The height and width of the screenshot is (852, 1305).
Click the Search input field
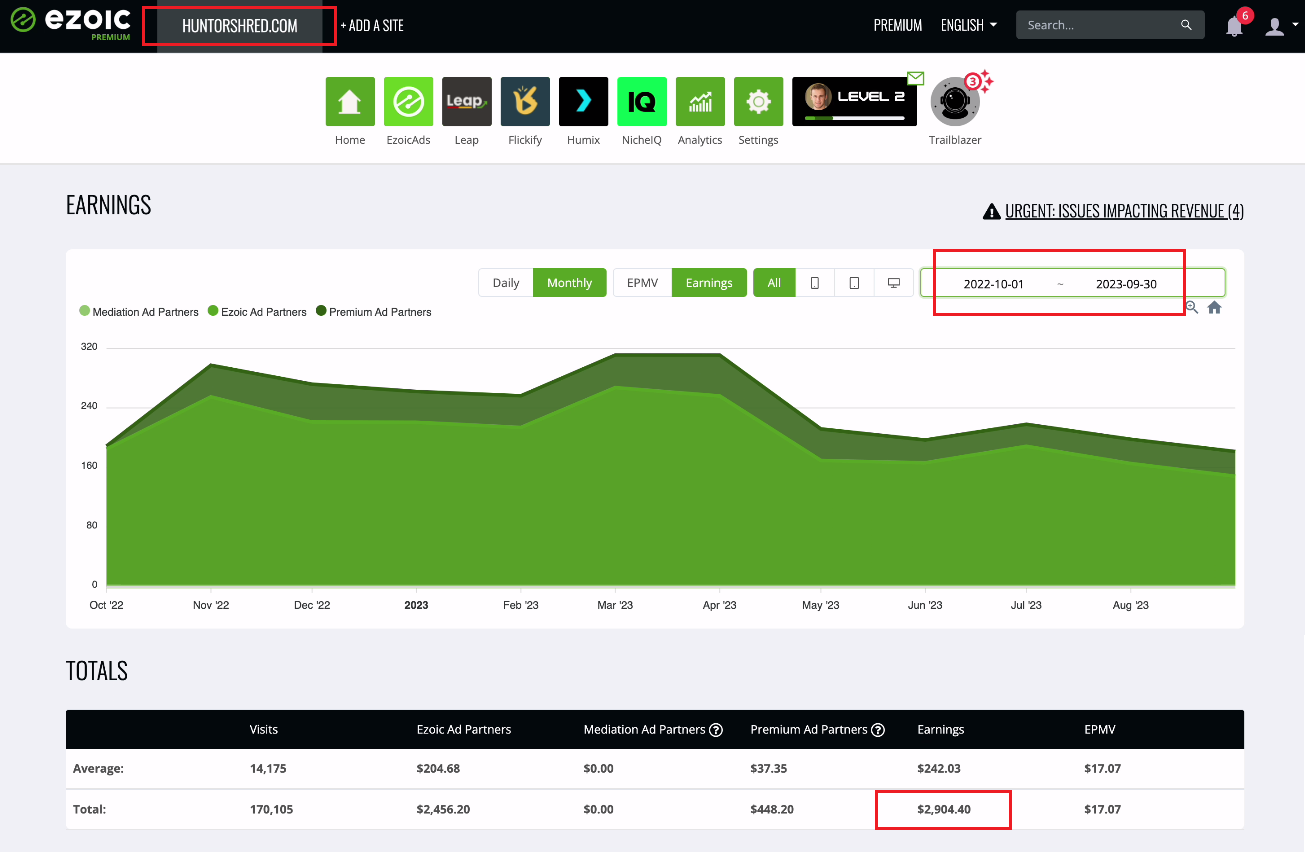pos(1100,25)
